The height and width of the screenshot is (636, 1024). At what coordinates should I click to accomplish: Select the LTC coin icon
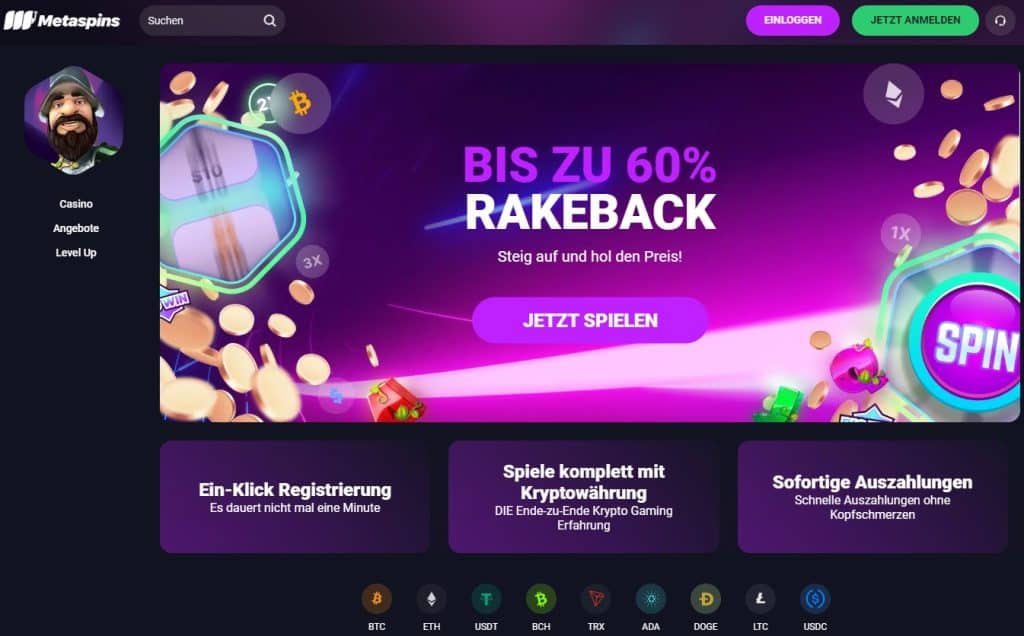(x=760, y=599)
